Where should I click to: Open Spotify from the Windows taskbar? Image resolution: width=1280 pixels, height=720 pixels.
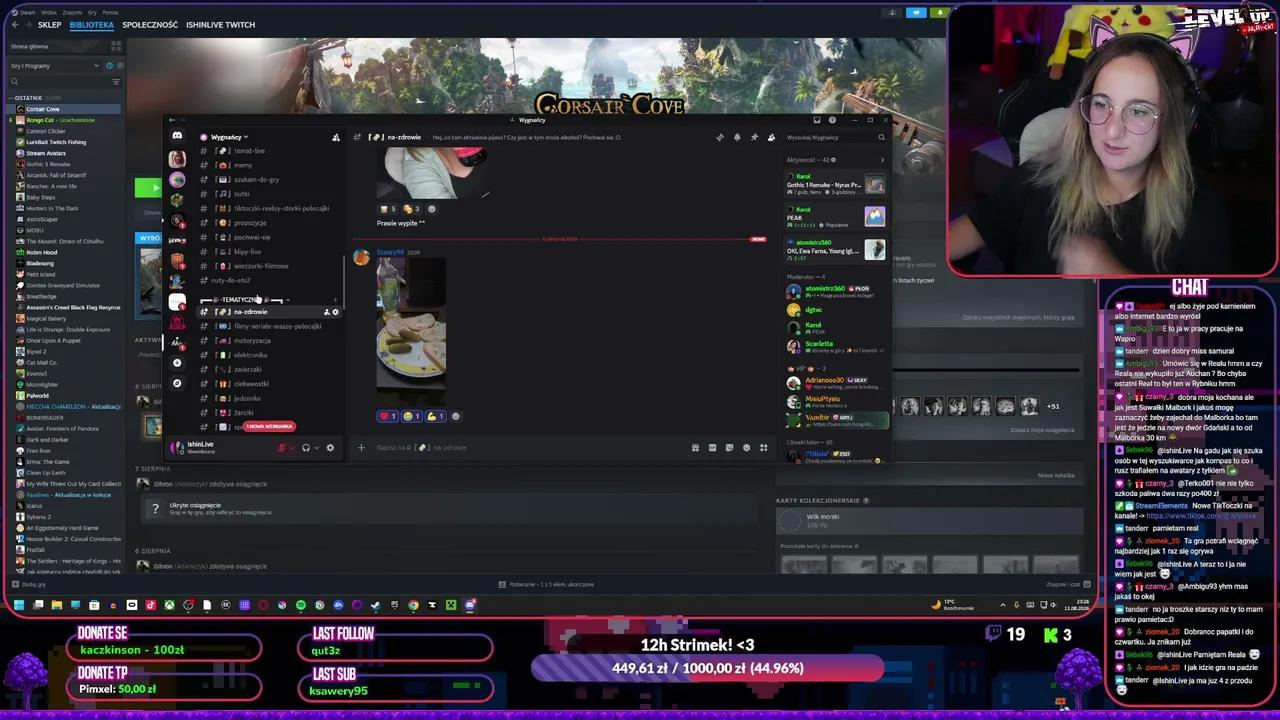coord(301,605)
